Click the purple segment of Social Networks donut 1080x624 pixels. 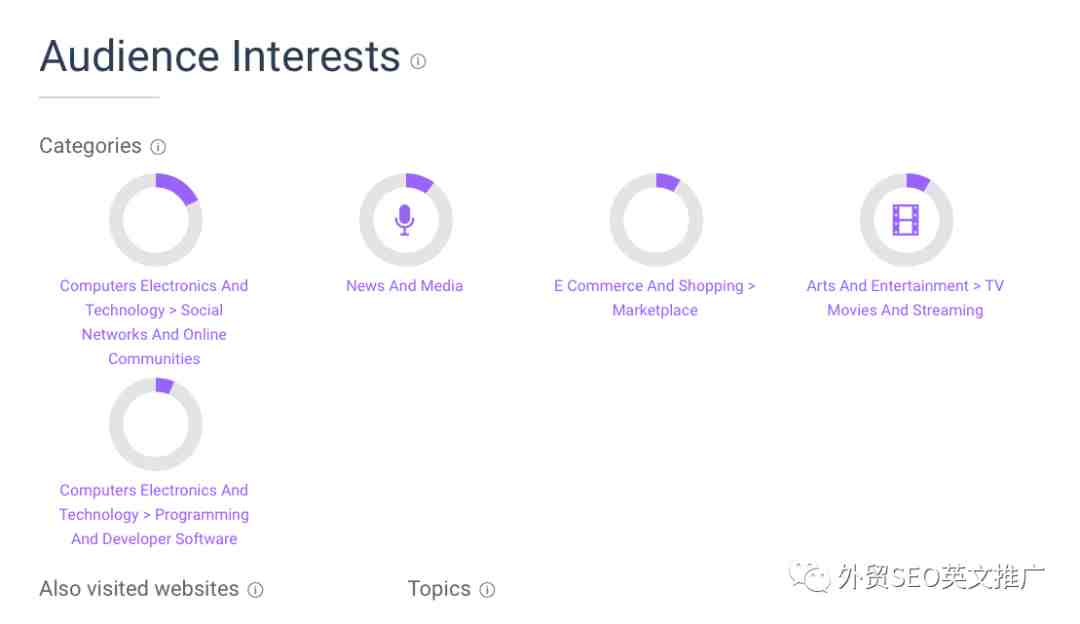(178, 187)
